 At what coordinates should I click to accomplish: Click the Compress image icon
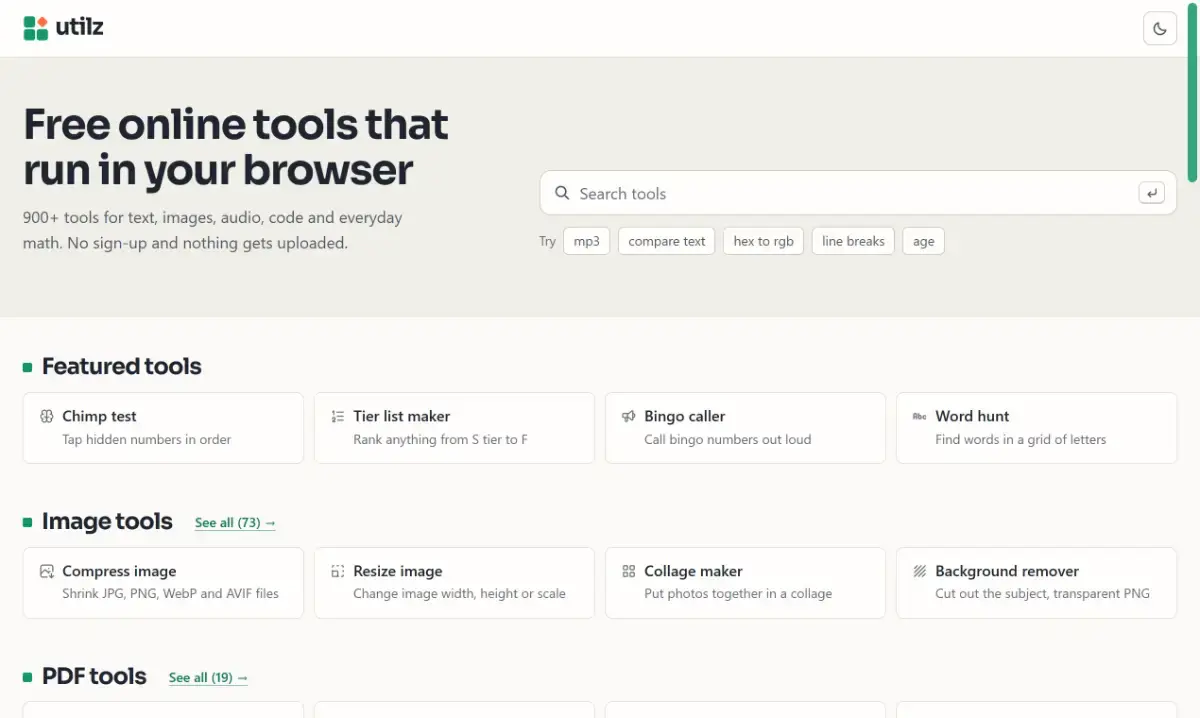[46, 571]
